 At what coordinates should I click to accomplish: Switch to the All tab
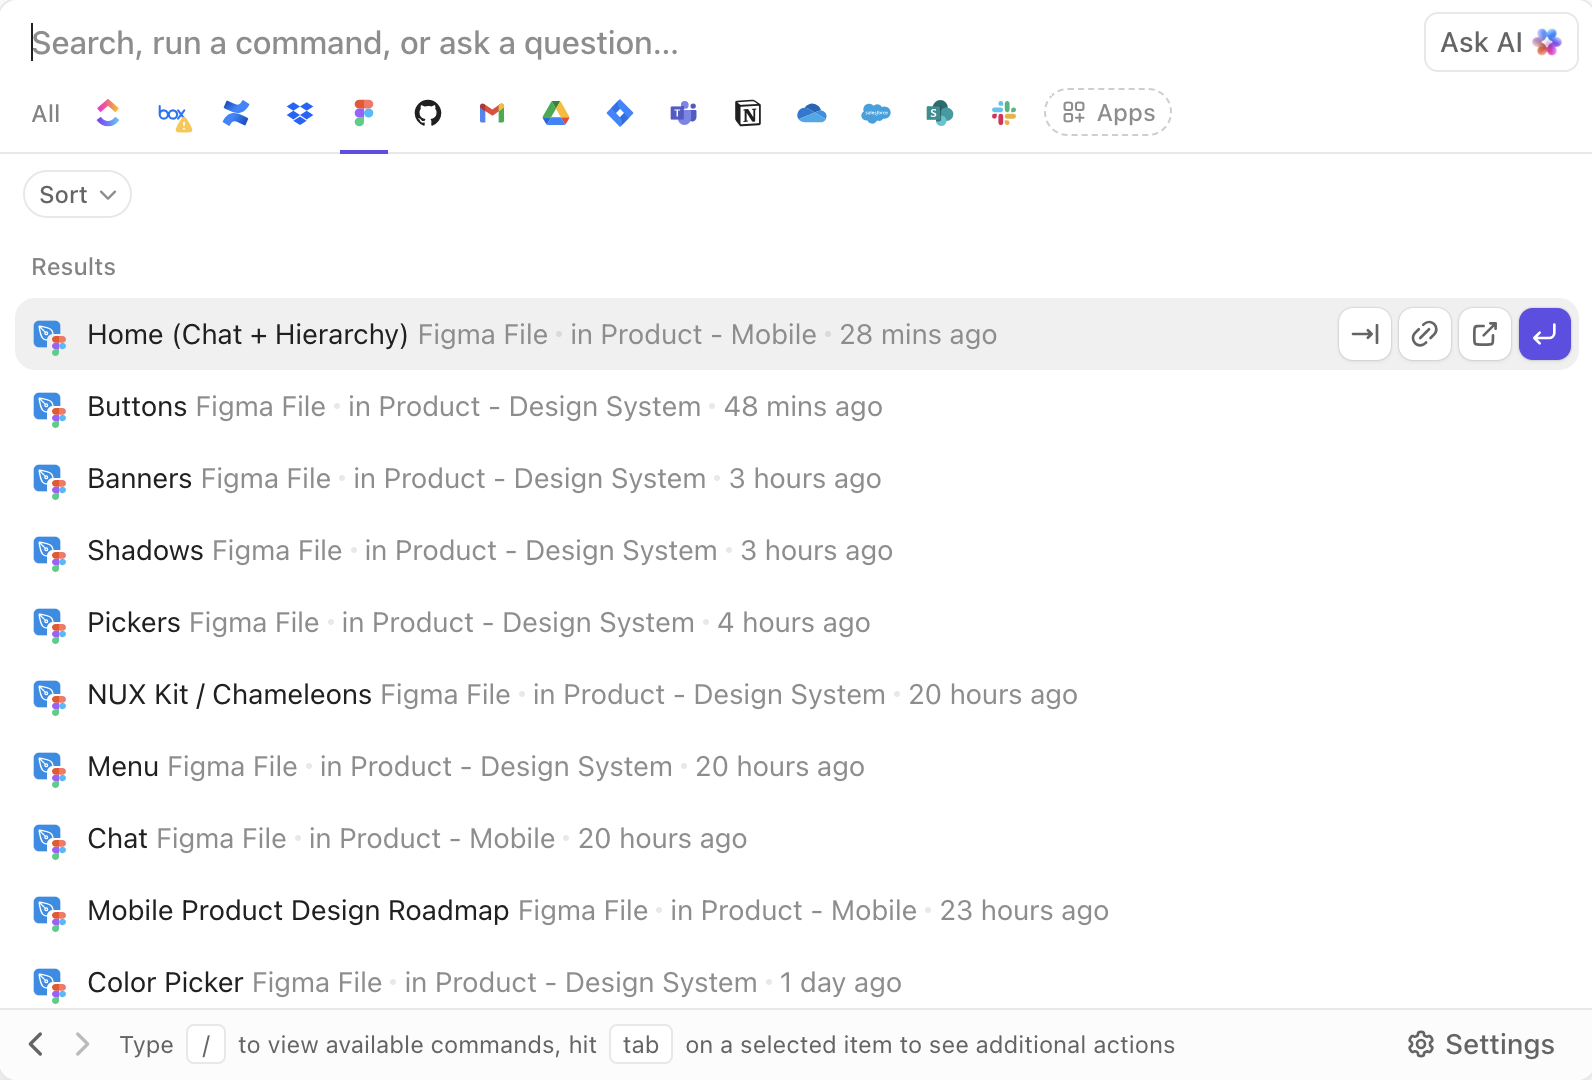click(46, 113)
